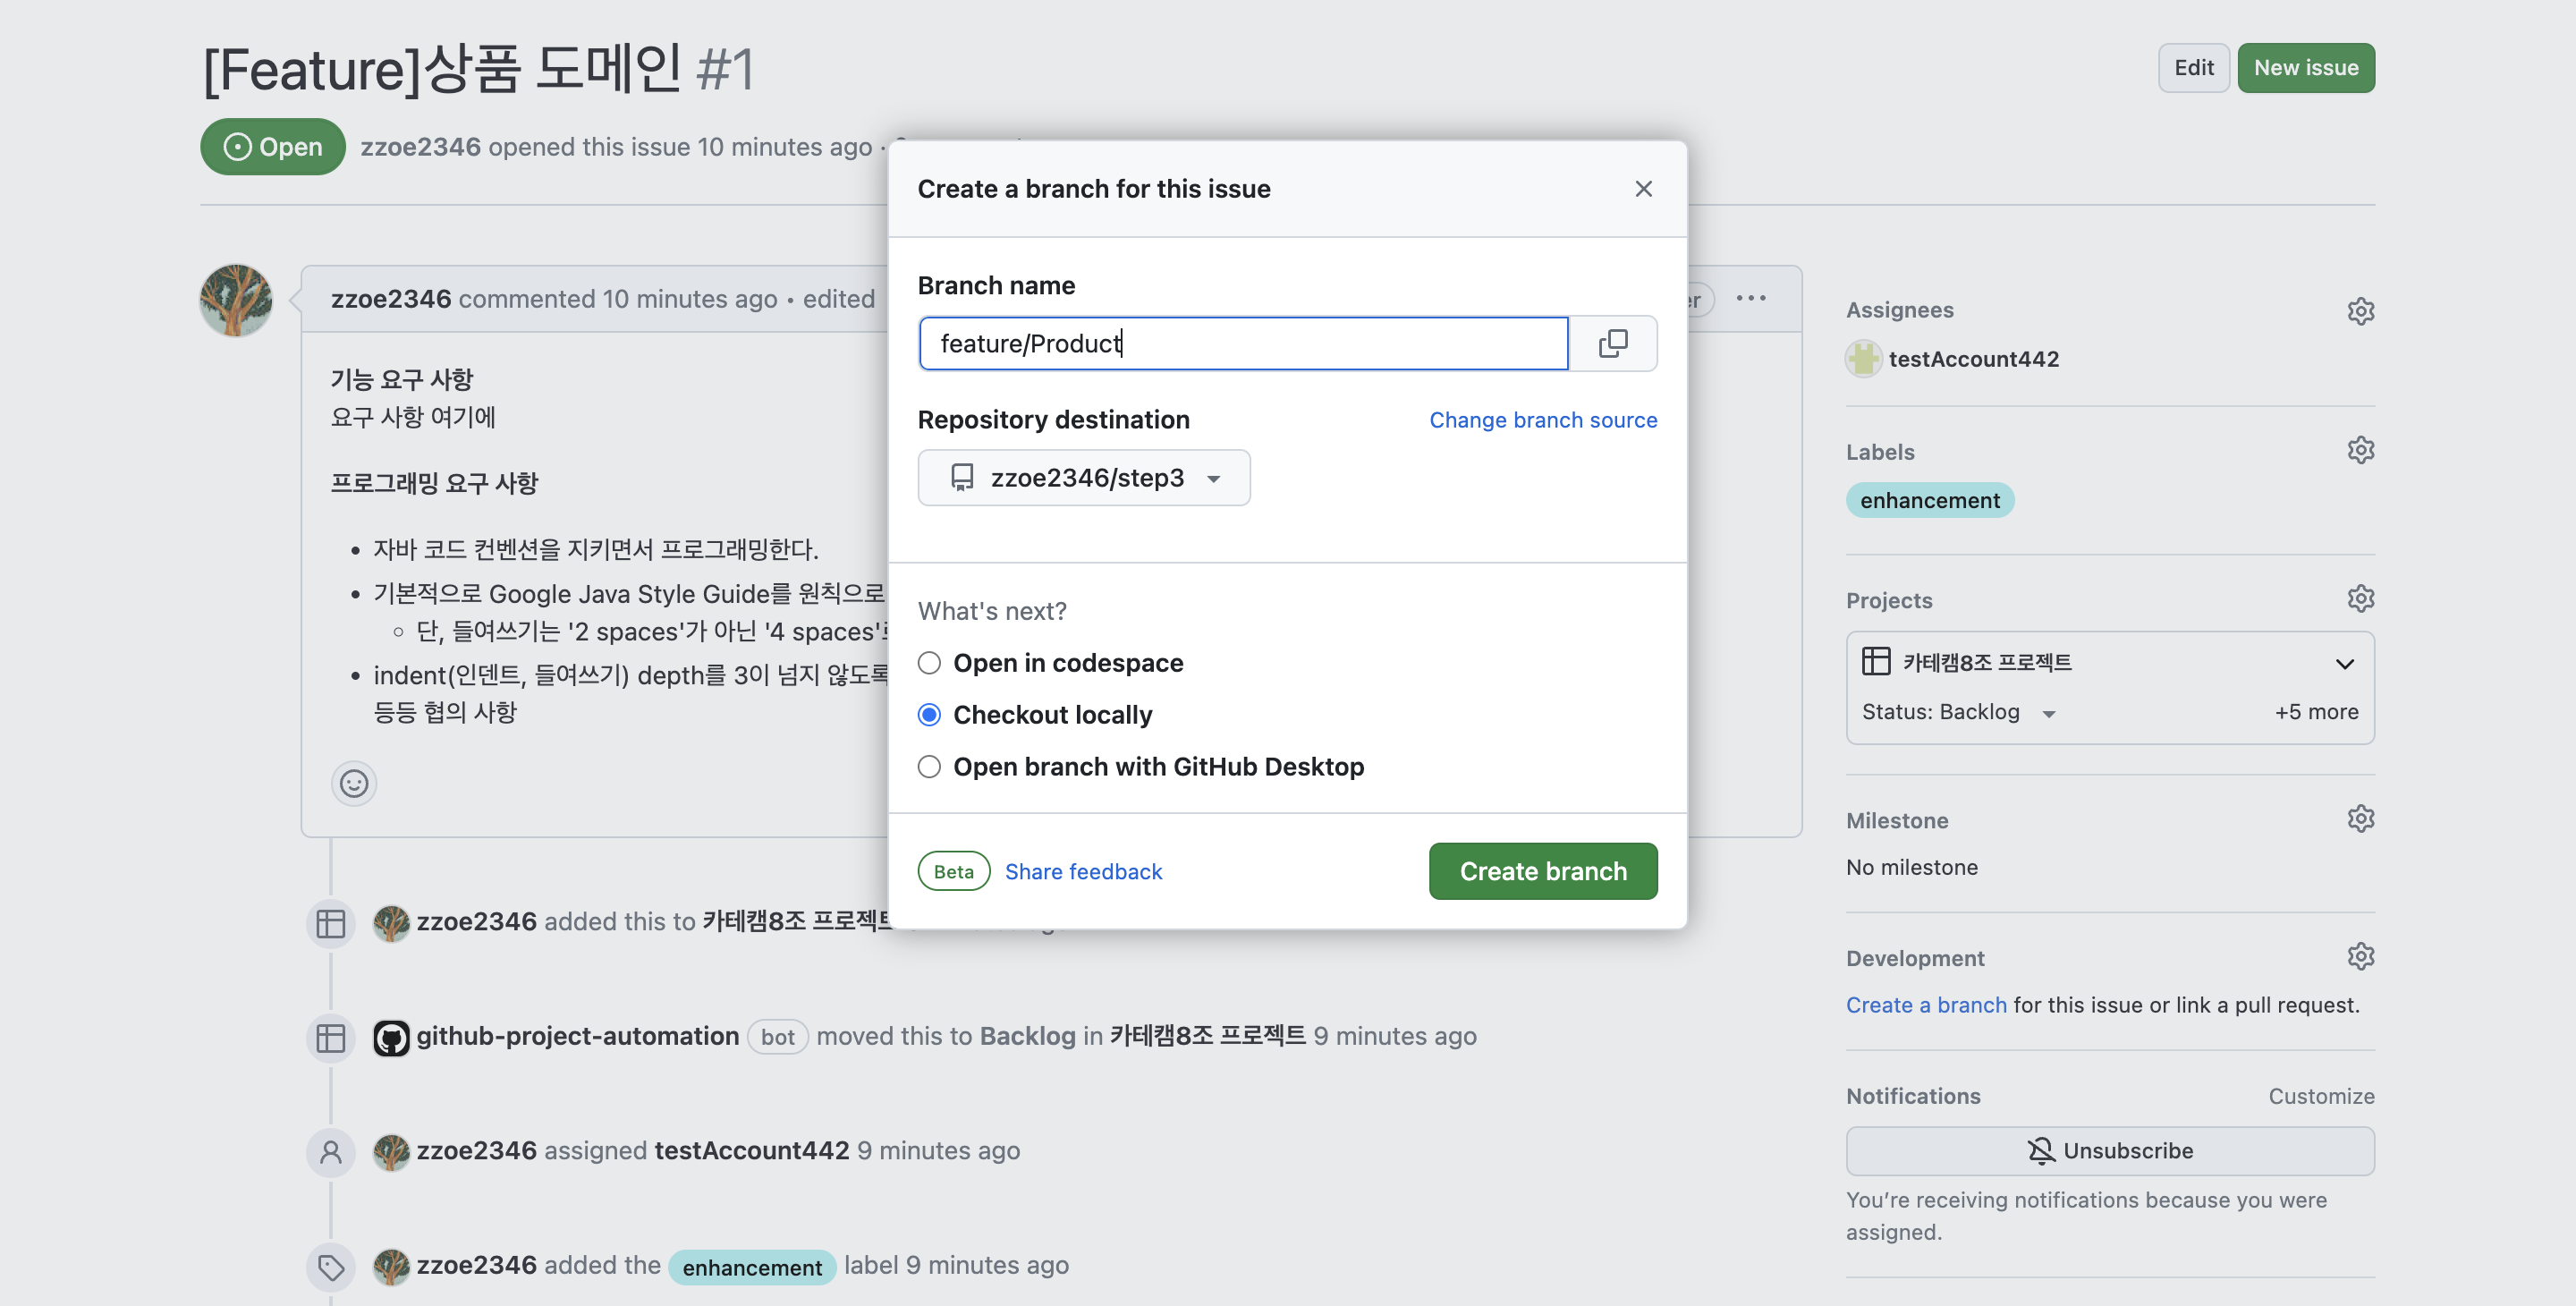This screenshot has height=1306, width=2576.
Task: Expand 카테캠8조 프로젝트 project chevron
Action: [x=2344, y=663]
